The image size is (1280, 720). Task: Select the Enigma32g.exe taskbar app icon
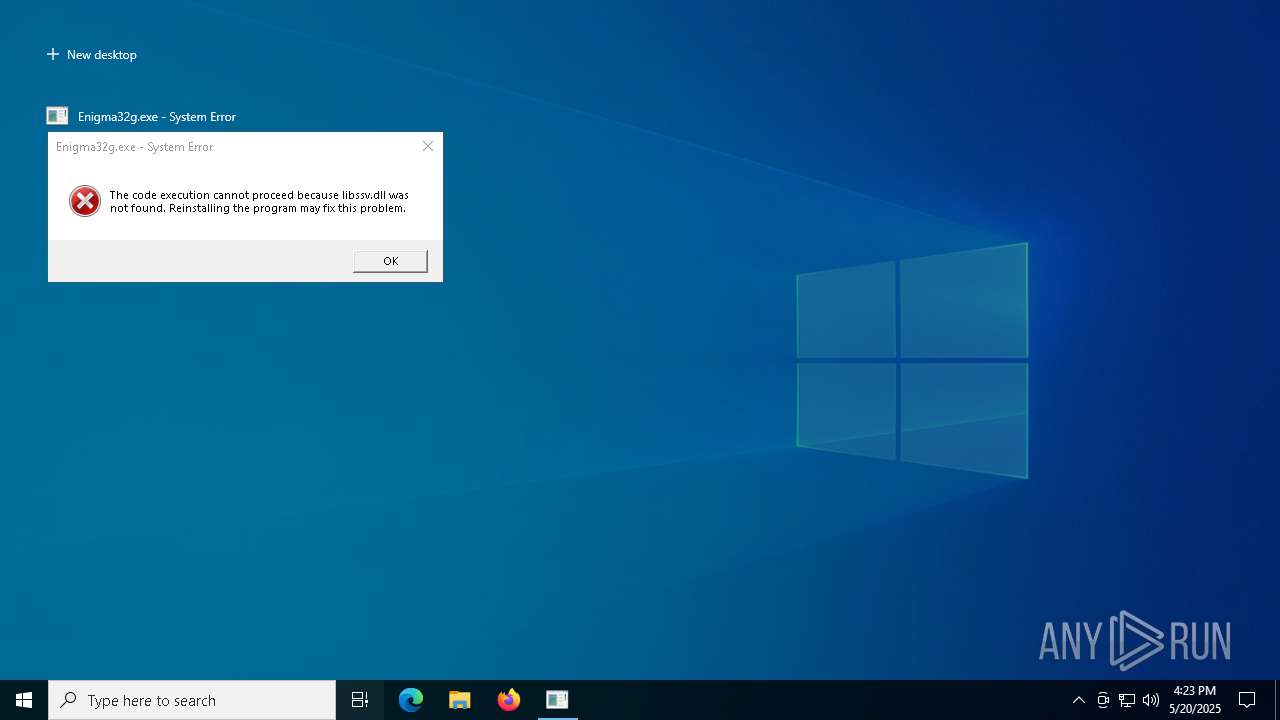[x=557, y=700]
